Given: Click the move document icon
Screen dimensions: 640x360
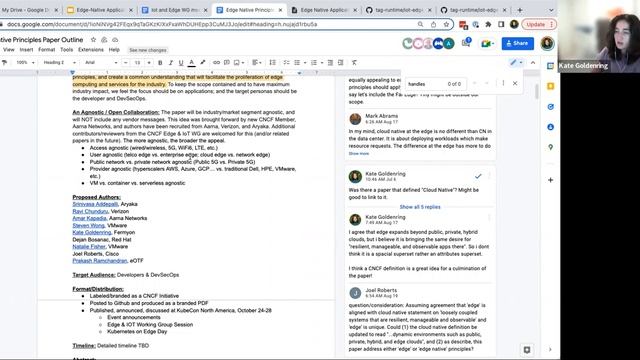Looking at the screenshot, I should (104, 40).
